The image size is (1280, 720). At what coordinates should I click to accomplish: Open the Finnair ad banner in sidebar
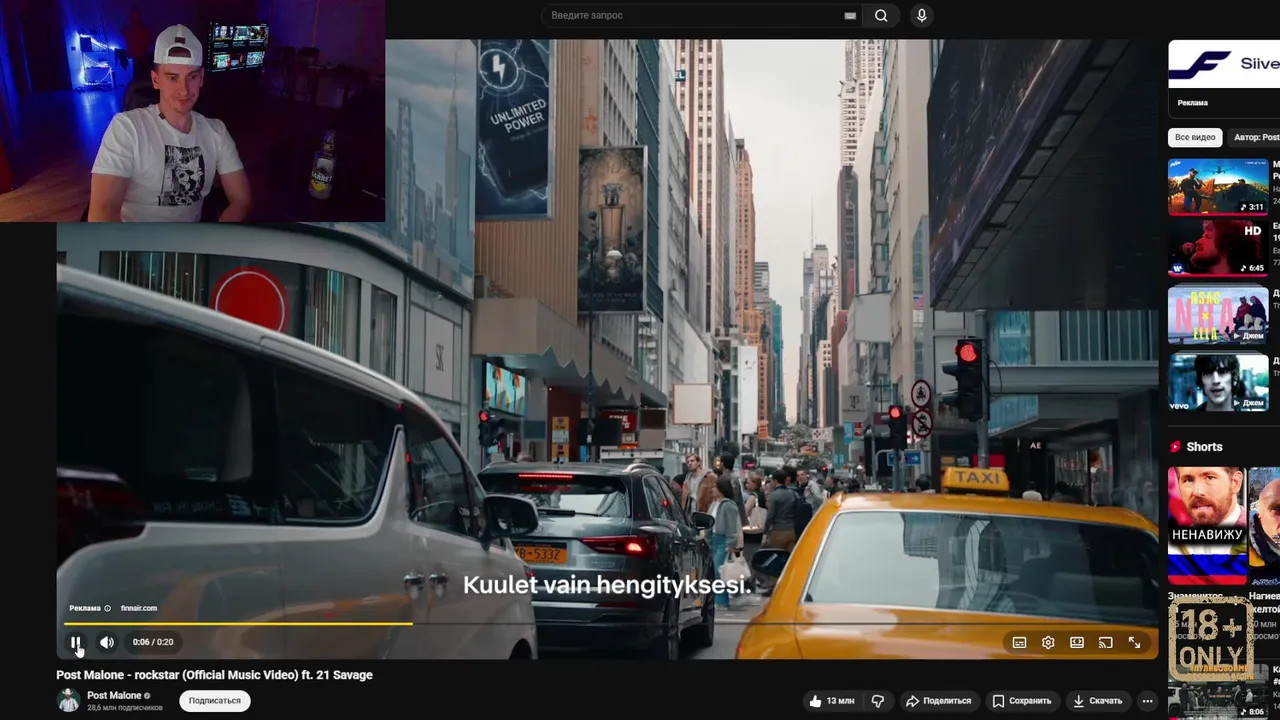click(1224, 65)
